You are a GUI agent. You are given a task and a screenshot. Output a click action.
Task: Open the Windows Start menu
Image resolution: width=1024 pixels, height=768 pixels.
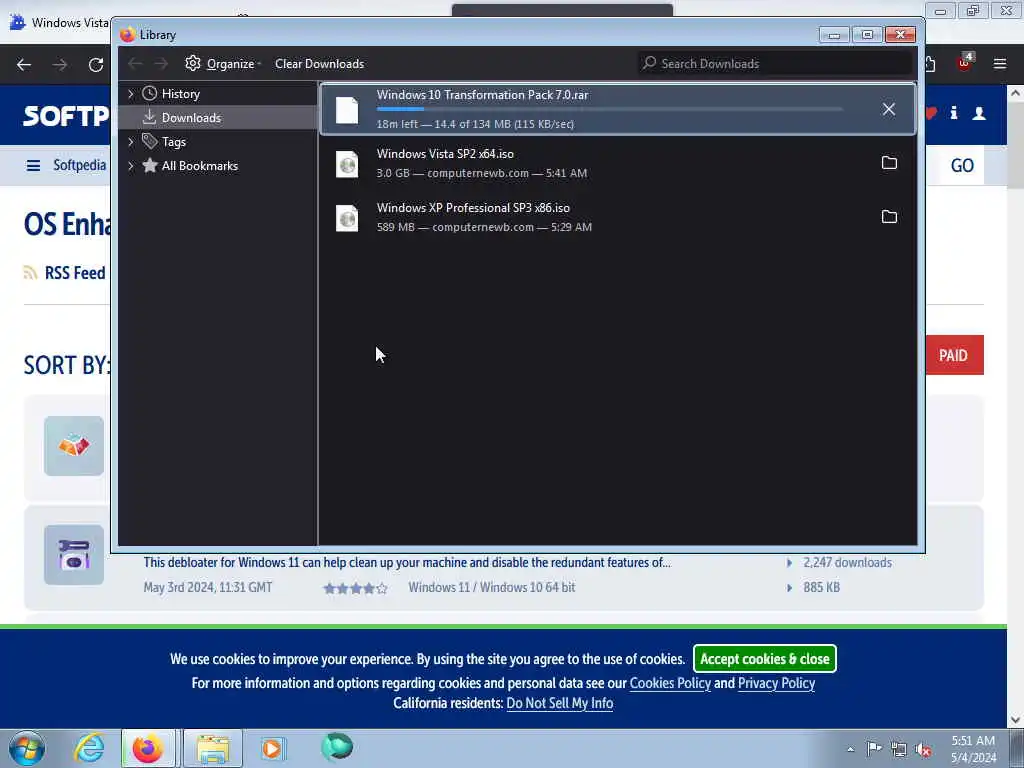(27, 748)
